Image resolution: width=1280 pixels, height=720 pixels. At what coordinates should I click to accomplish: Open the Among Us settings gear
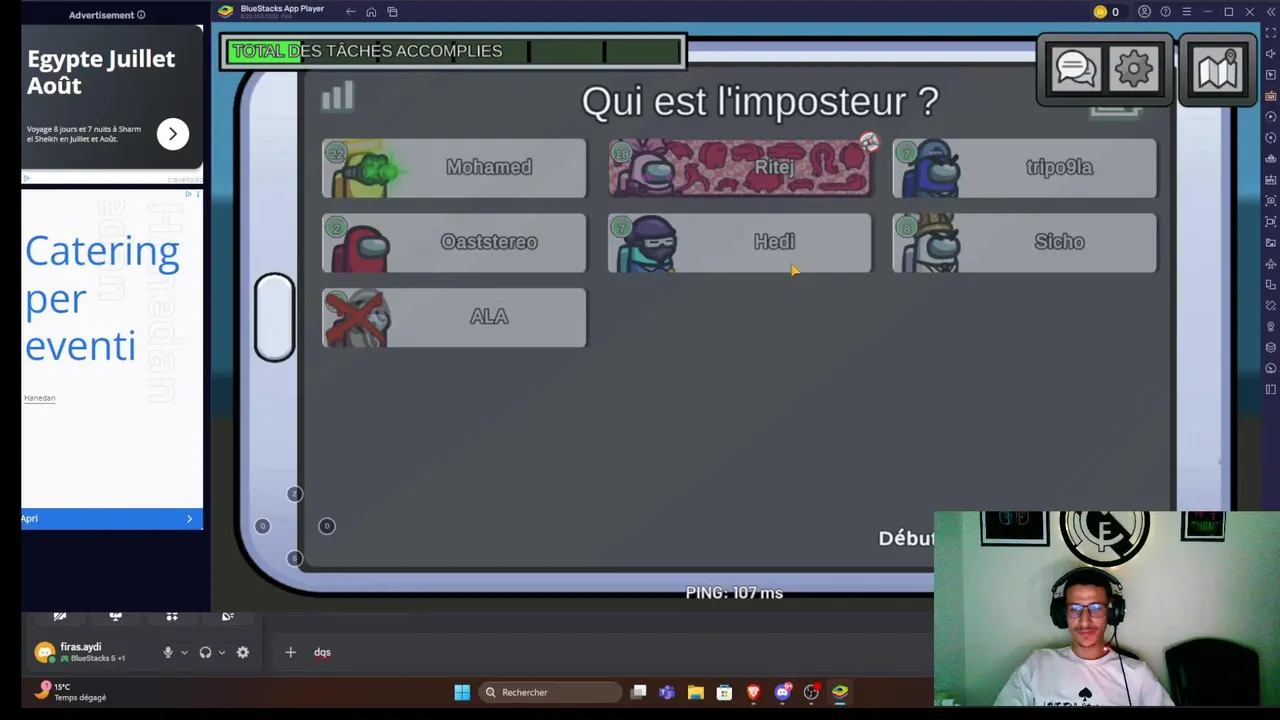click(1133, 69)
